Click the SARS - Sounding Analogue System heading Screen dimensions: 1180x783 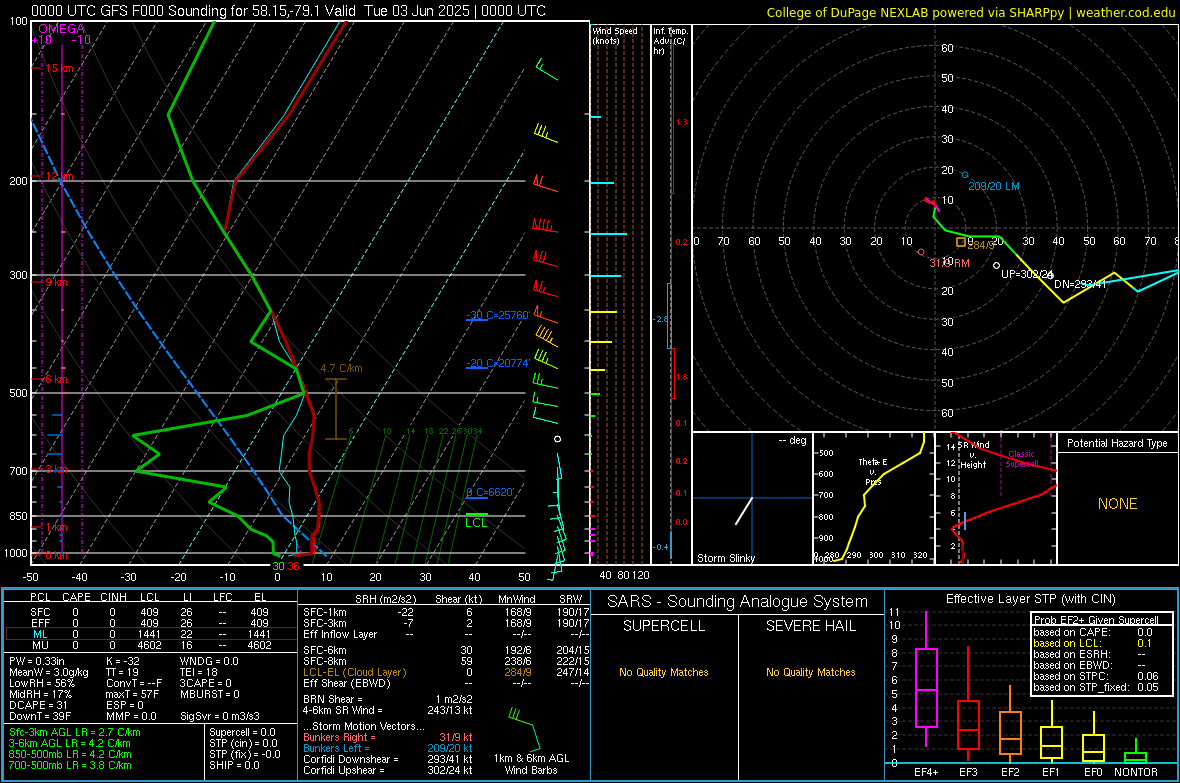tap(738, 602)
